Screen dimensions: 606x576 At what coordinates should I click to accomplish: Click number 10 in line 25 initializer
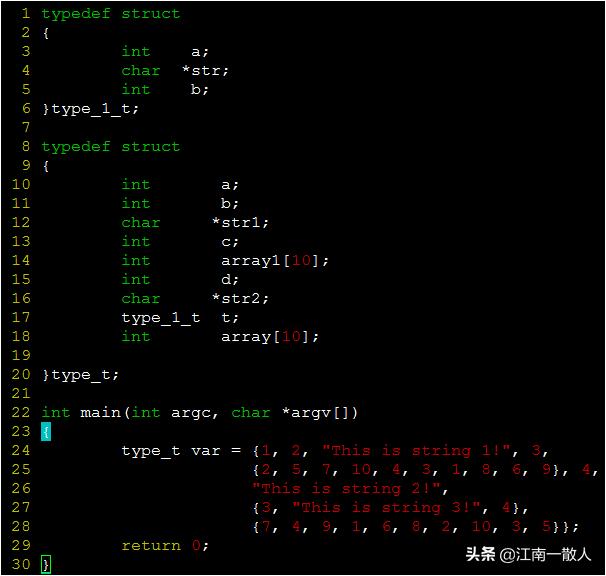coord(361,470)
